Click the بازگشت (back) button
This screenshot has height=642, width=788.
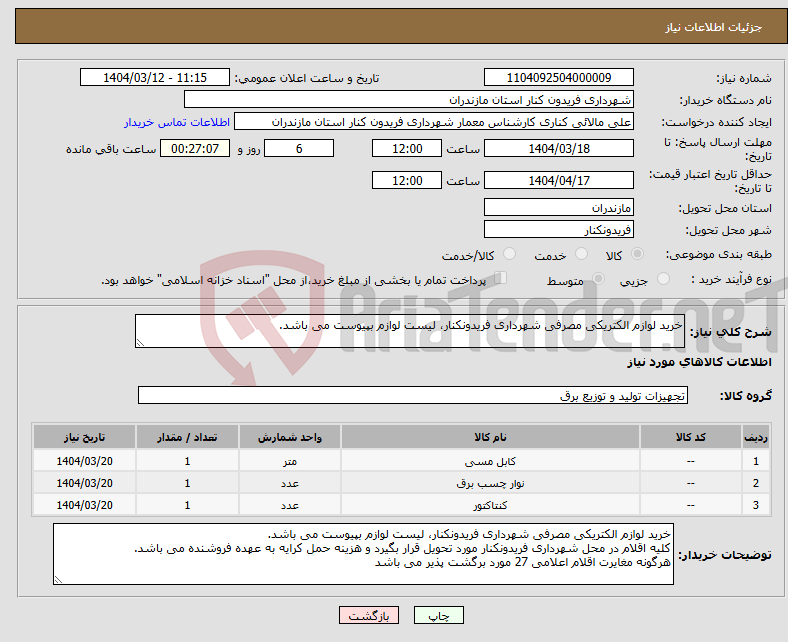369,615
